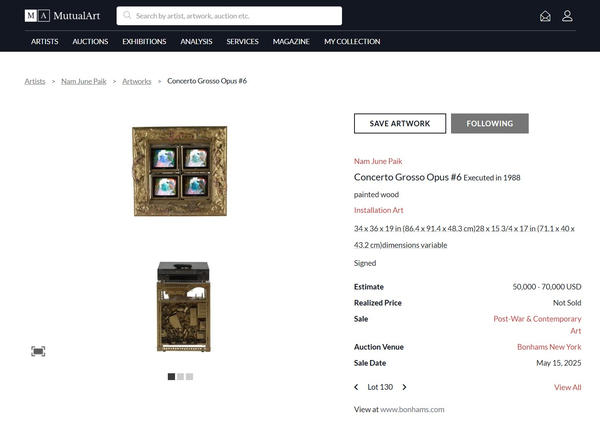
Task: Open the Artists menu
Action: 45,41
